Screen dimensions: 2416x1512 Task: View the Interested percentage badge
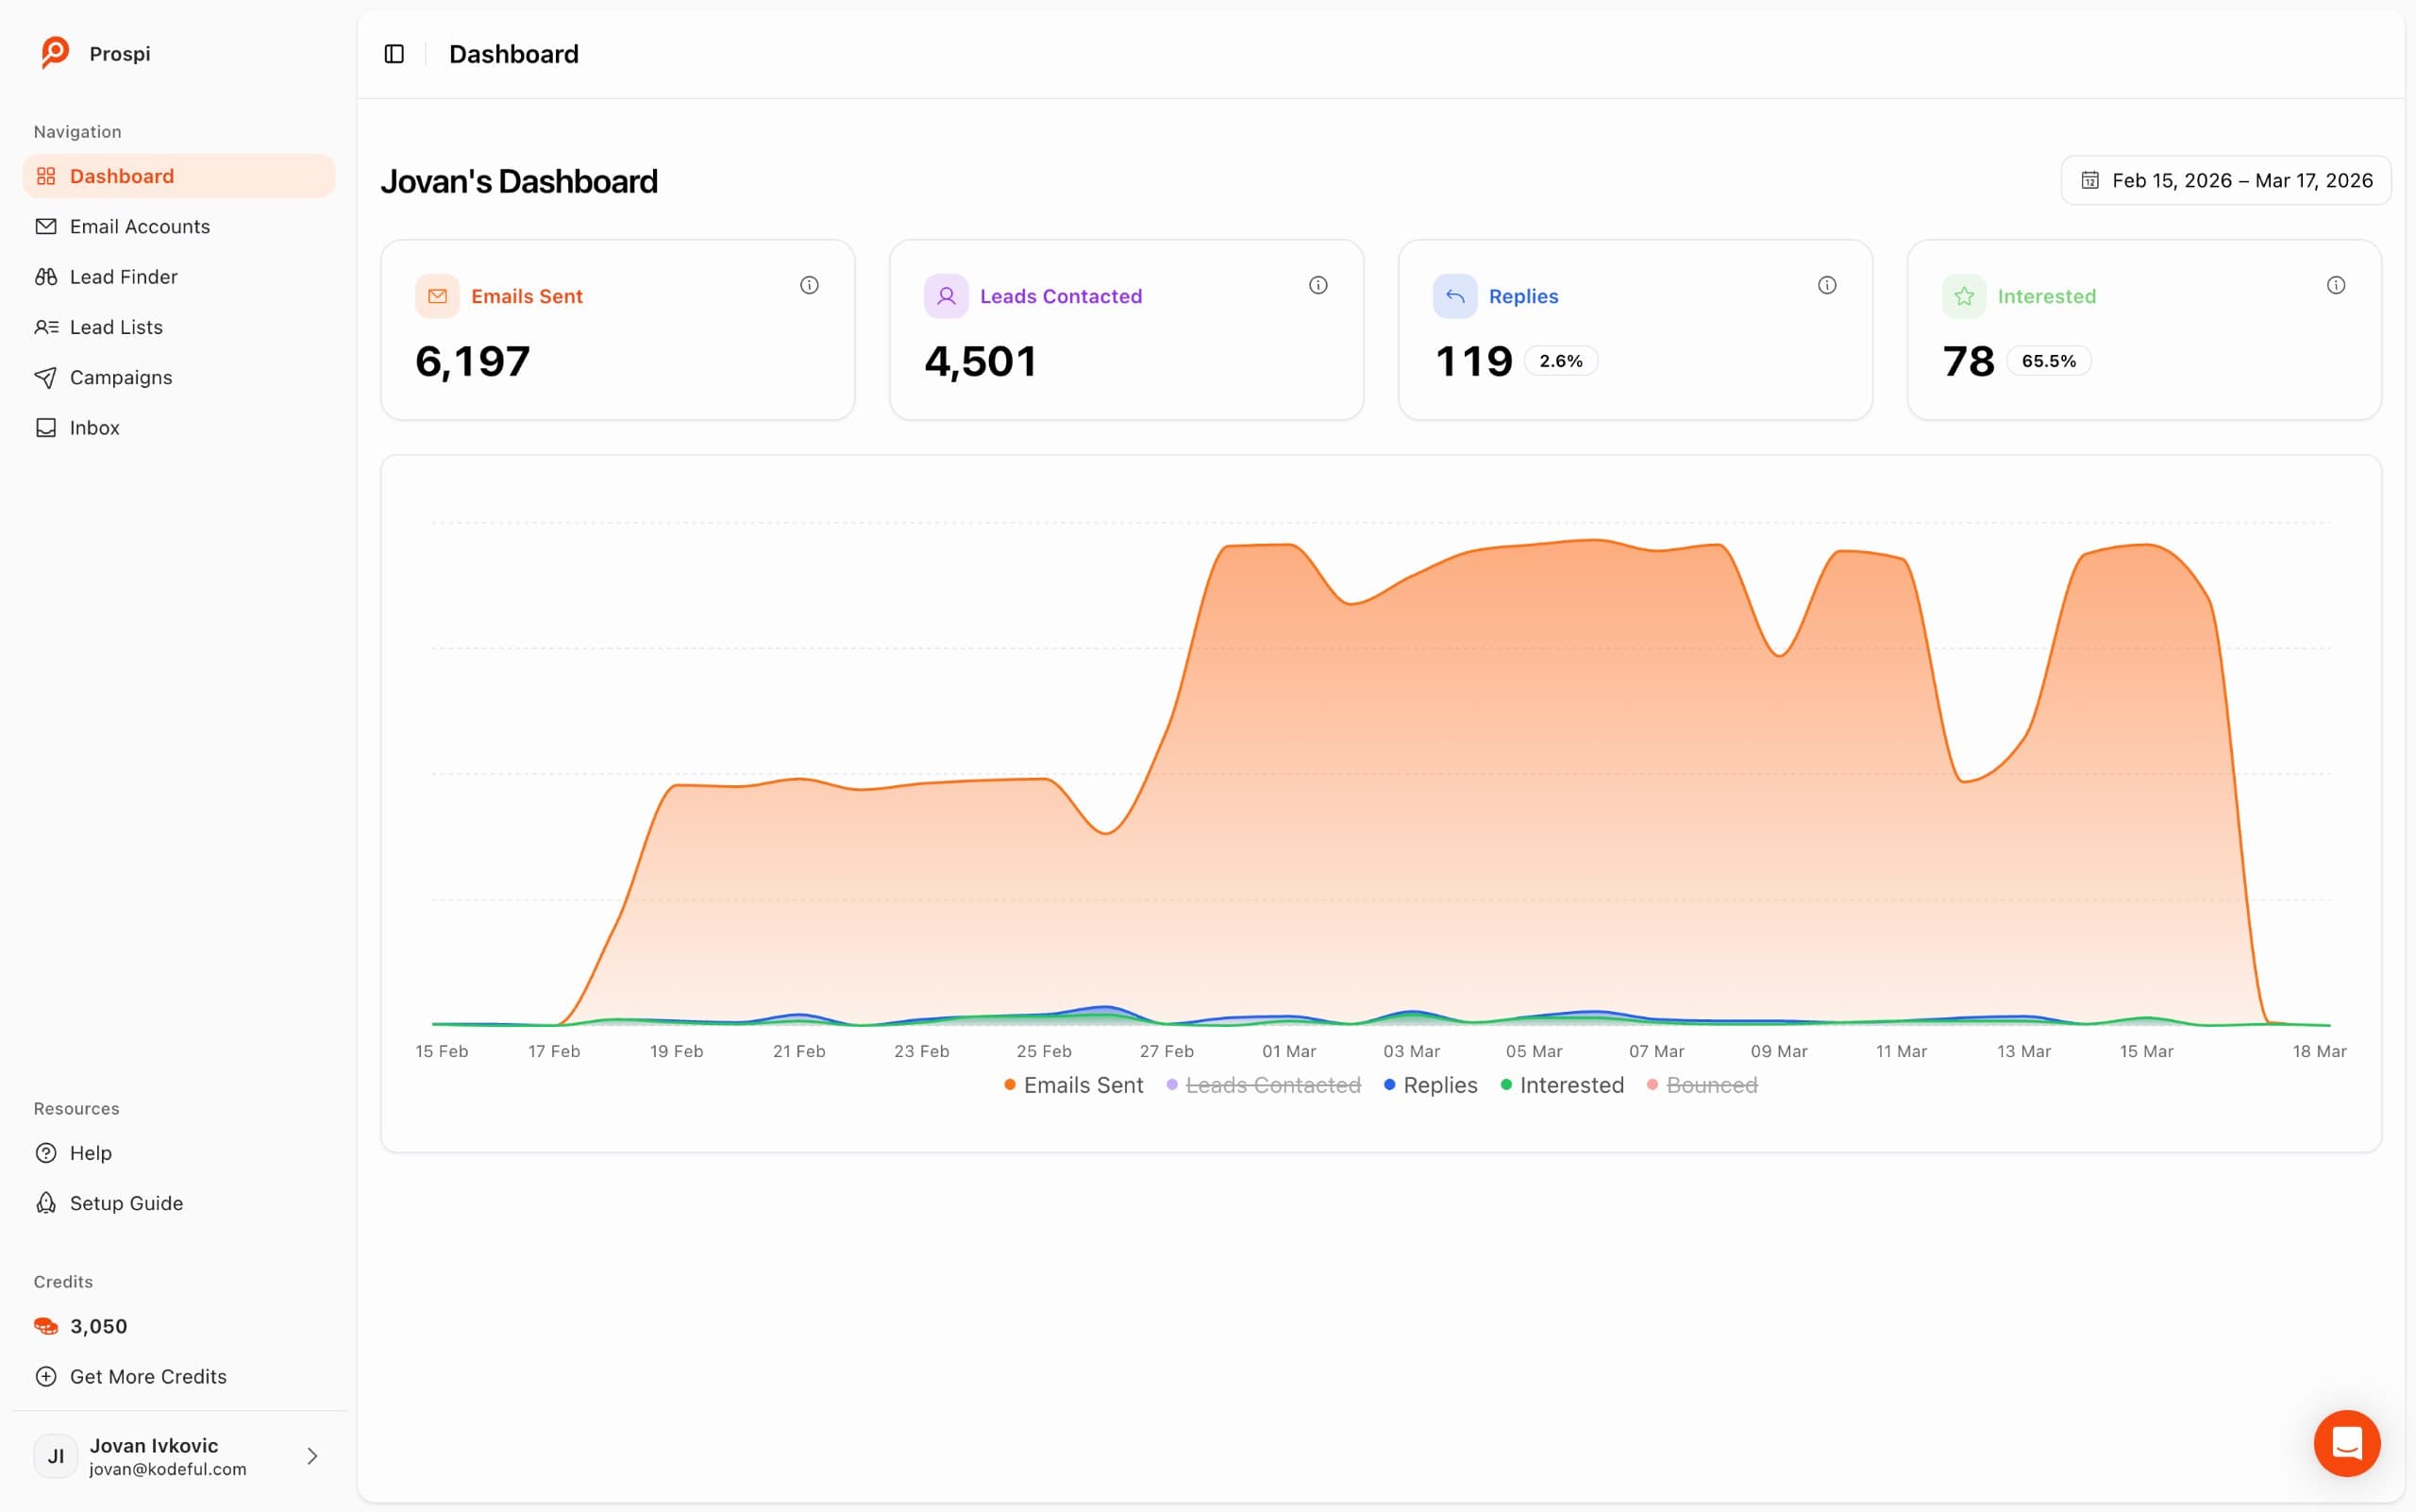[x=2048, y=360]
